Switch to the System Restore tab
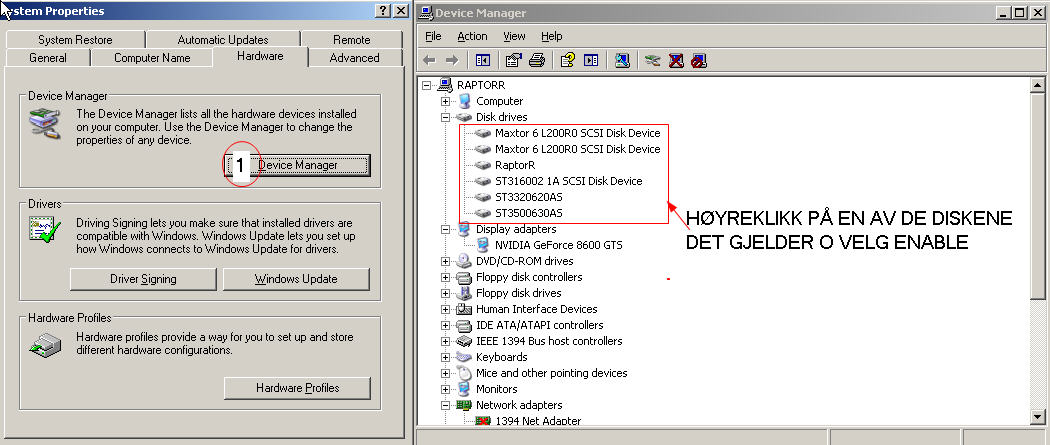 click(75, 39)
